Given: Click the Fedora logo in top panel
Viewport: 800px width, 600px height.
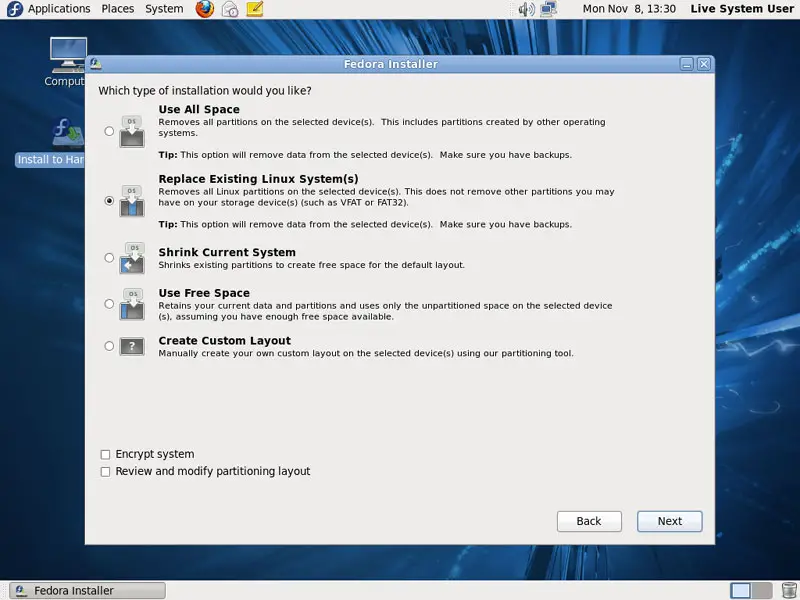Looking at the screenshot, I should click(15, 9).
